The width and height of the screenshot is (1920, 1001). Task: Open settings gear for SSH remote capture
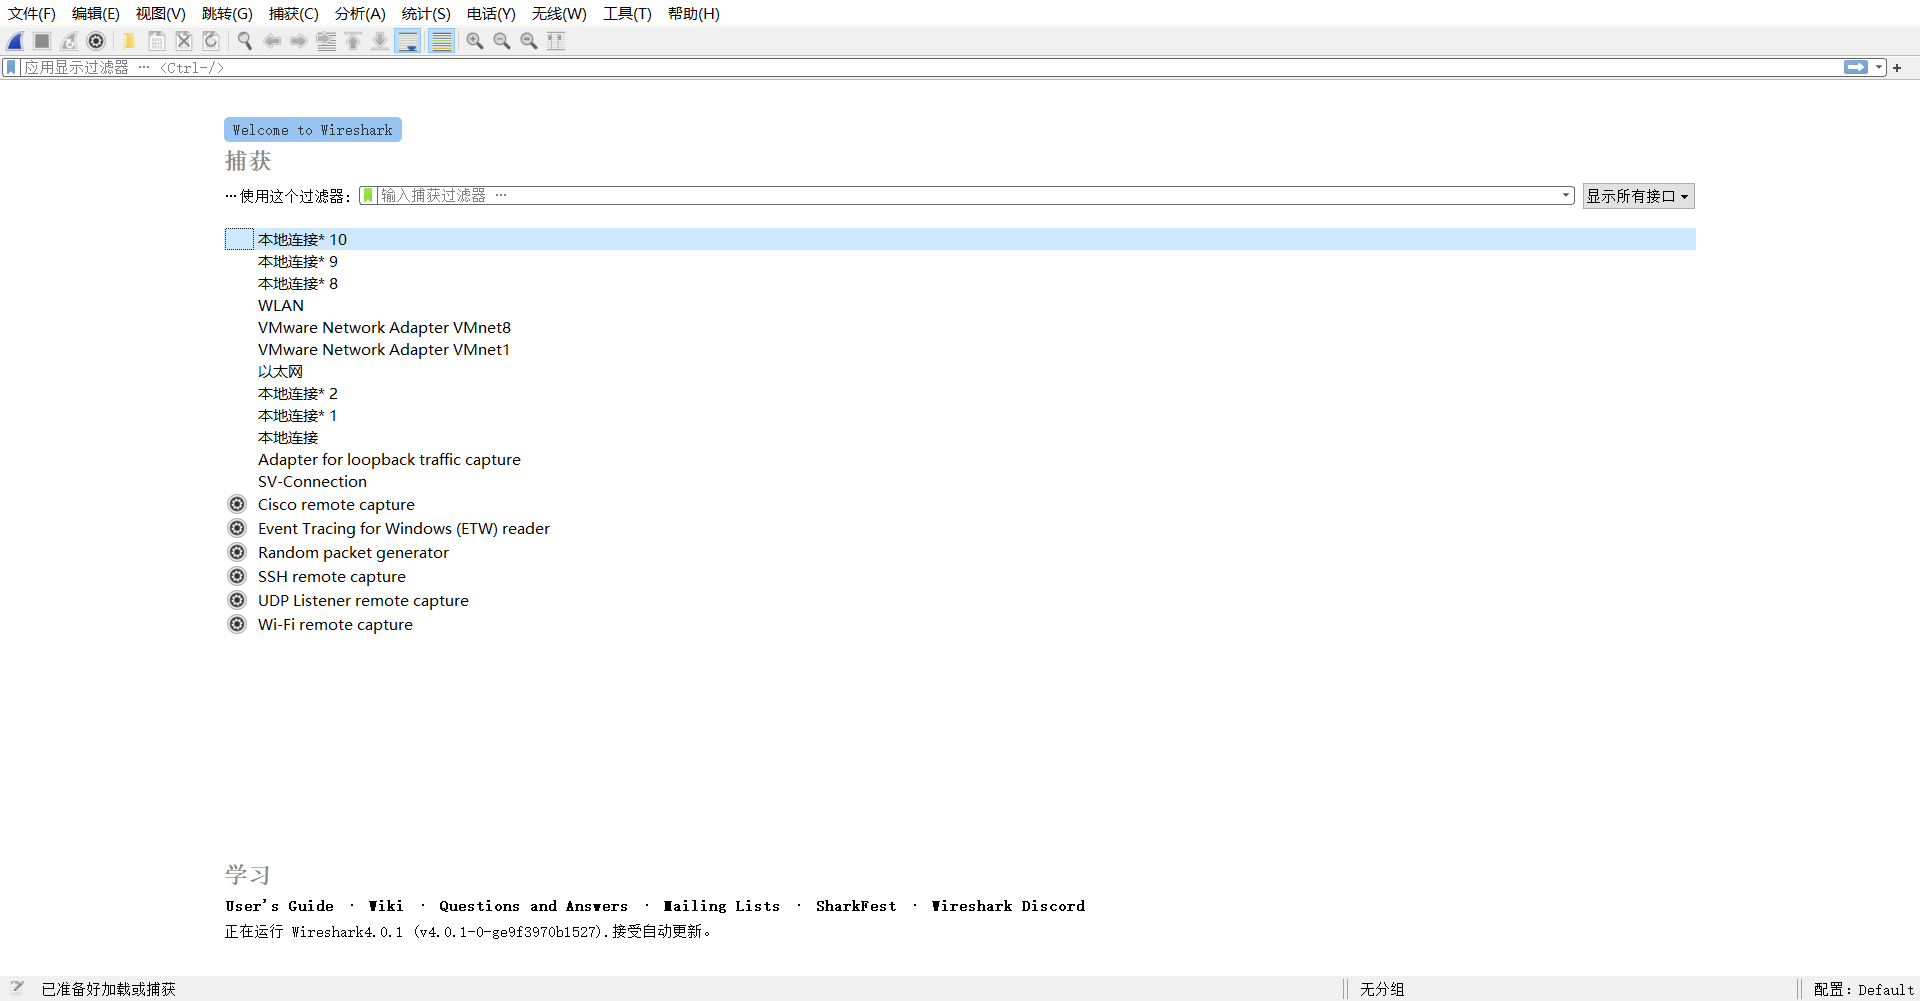pos(237,576)
